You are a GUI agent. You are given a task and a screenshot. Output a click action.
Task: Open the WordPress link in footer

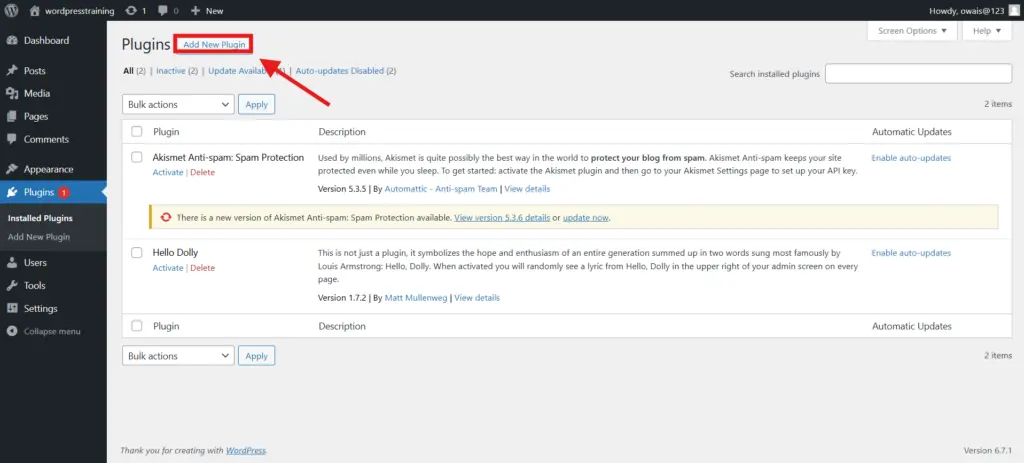[x=246, y=451]
